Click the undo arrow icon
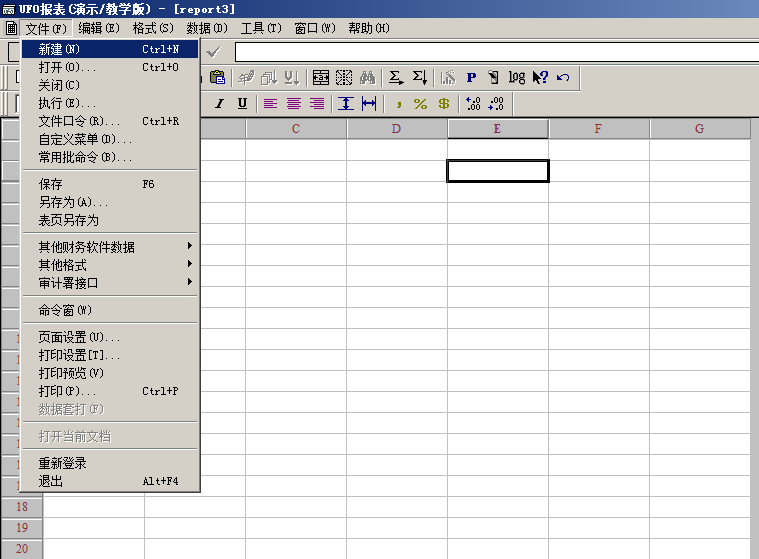The image size is (759, 559). tap(563, 77)
